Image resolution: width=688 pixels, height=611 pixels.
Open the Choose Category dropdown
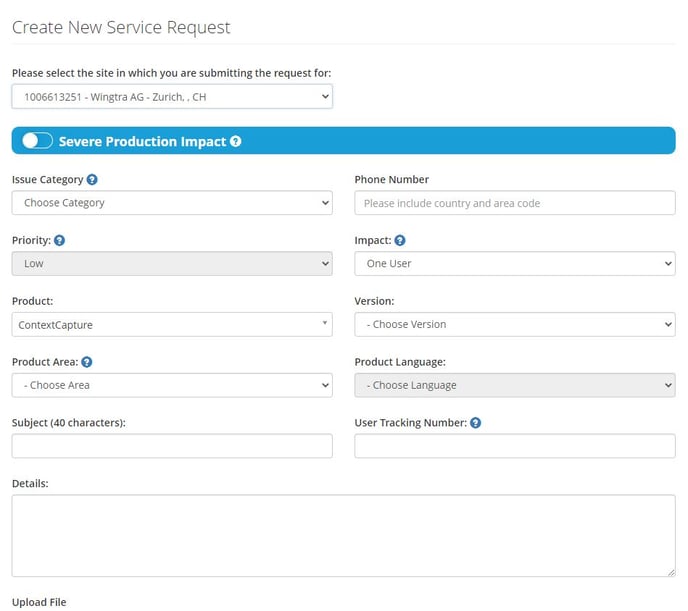point(172,203)
